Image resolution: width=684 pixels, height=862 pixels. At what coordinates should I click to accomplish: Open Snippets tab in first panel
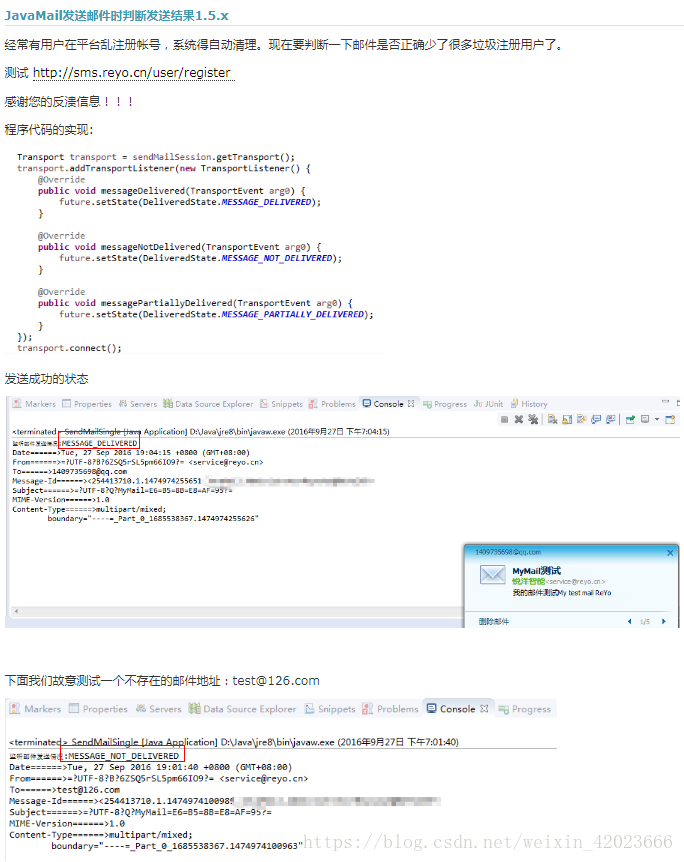click(x=281, y=404)
